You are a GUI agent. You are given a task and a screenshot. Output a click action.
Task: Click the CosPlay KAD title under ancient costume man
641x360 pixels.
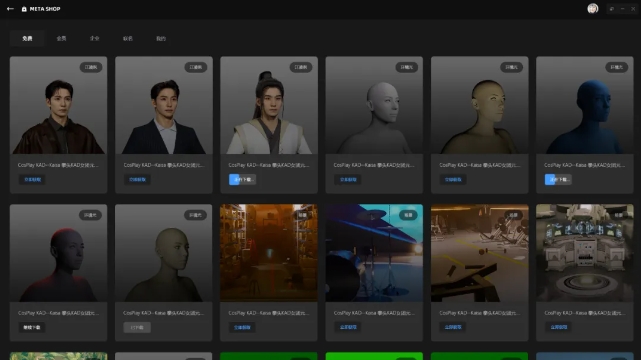269,165
